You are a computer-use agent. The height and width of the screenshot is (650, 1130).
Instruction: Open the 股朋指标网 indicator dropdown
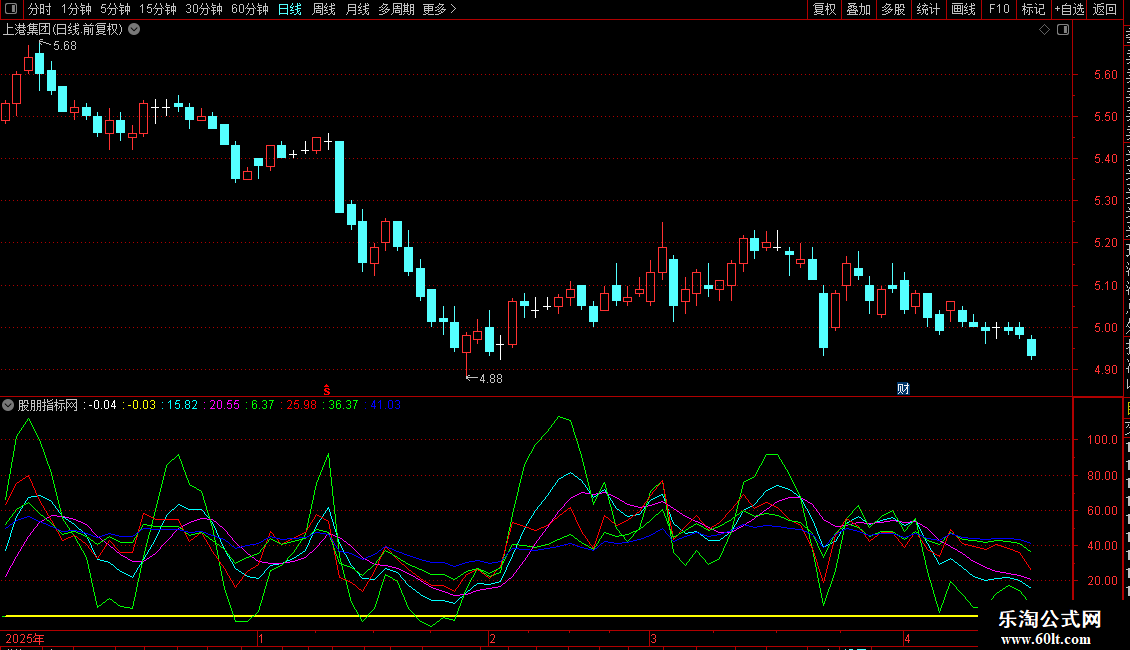(x=8, y=405)
